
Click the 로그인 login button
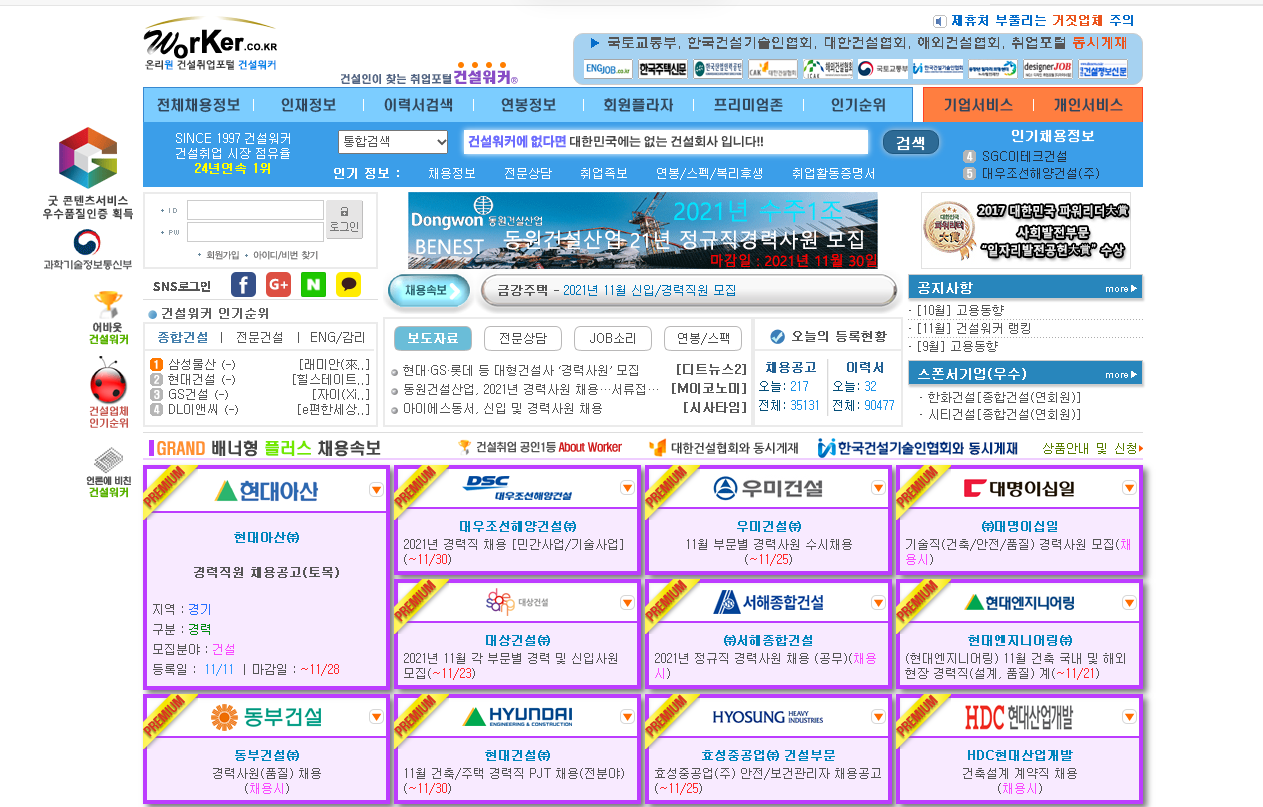point(344,220)
